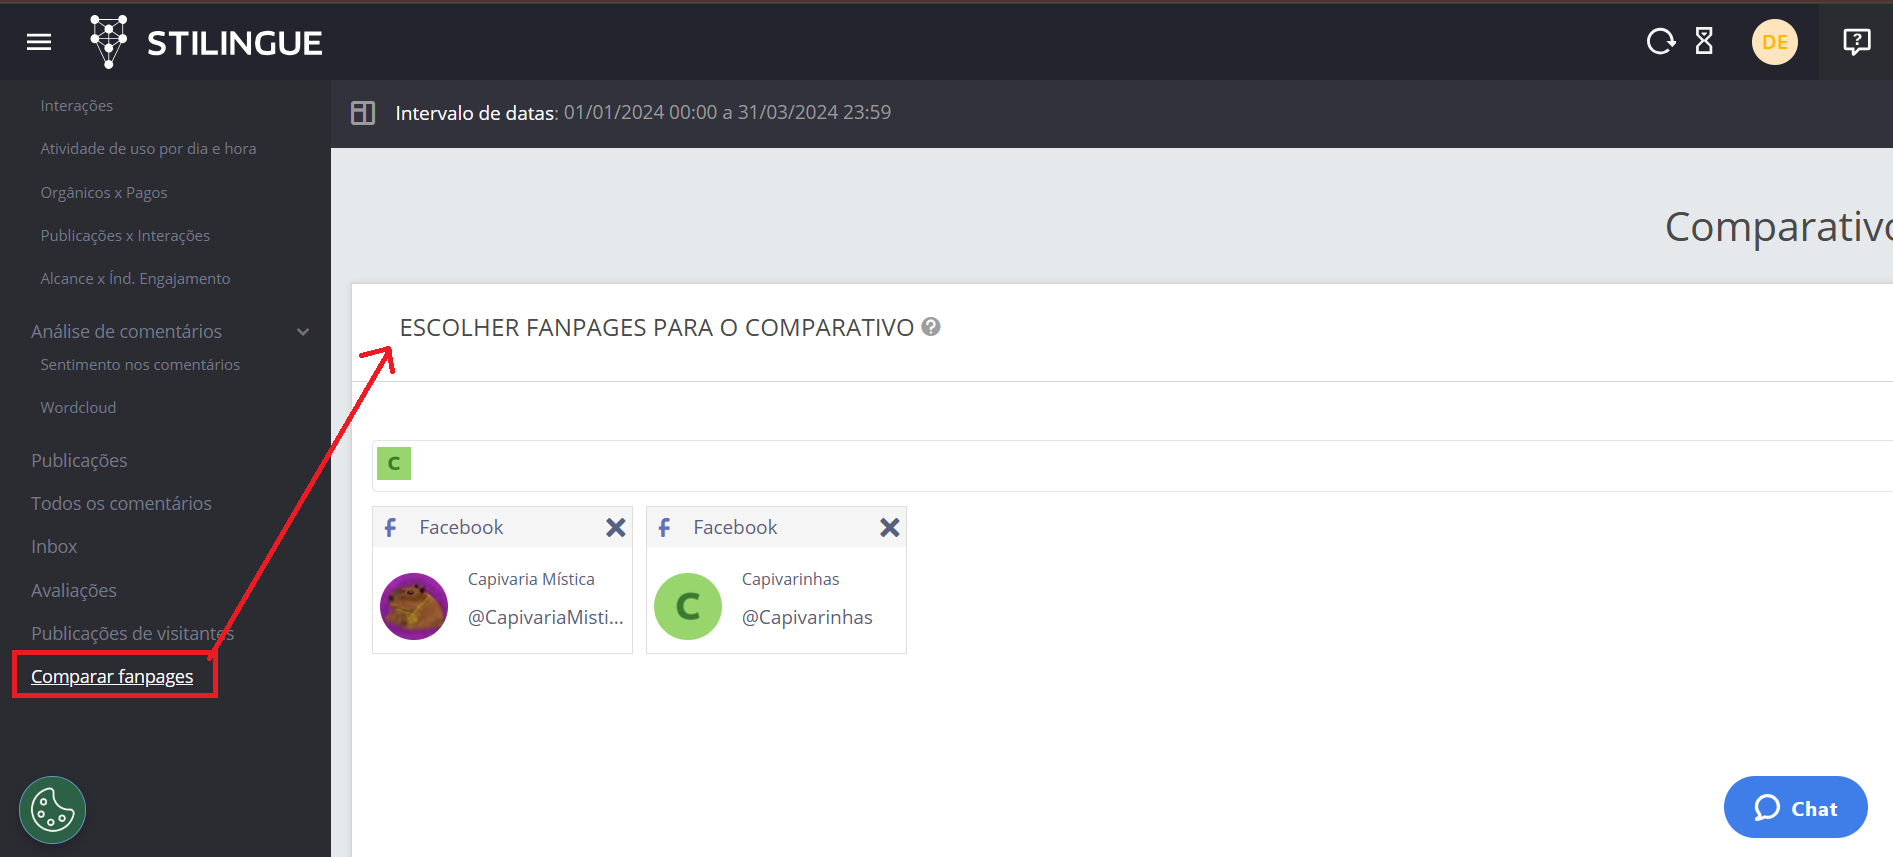
Task: Select Comparar fanpages link
Action: pos(112,676)
